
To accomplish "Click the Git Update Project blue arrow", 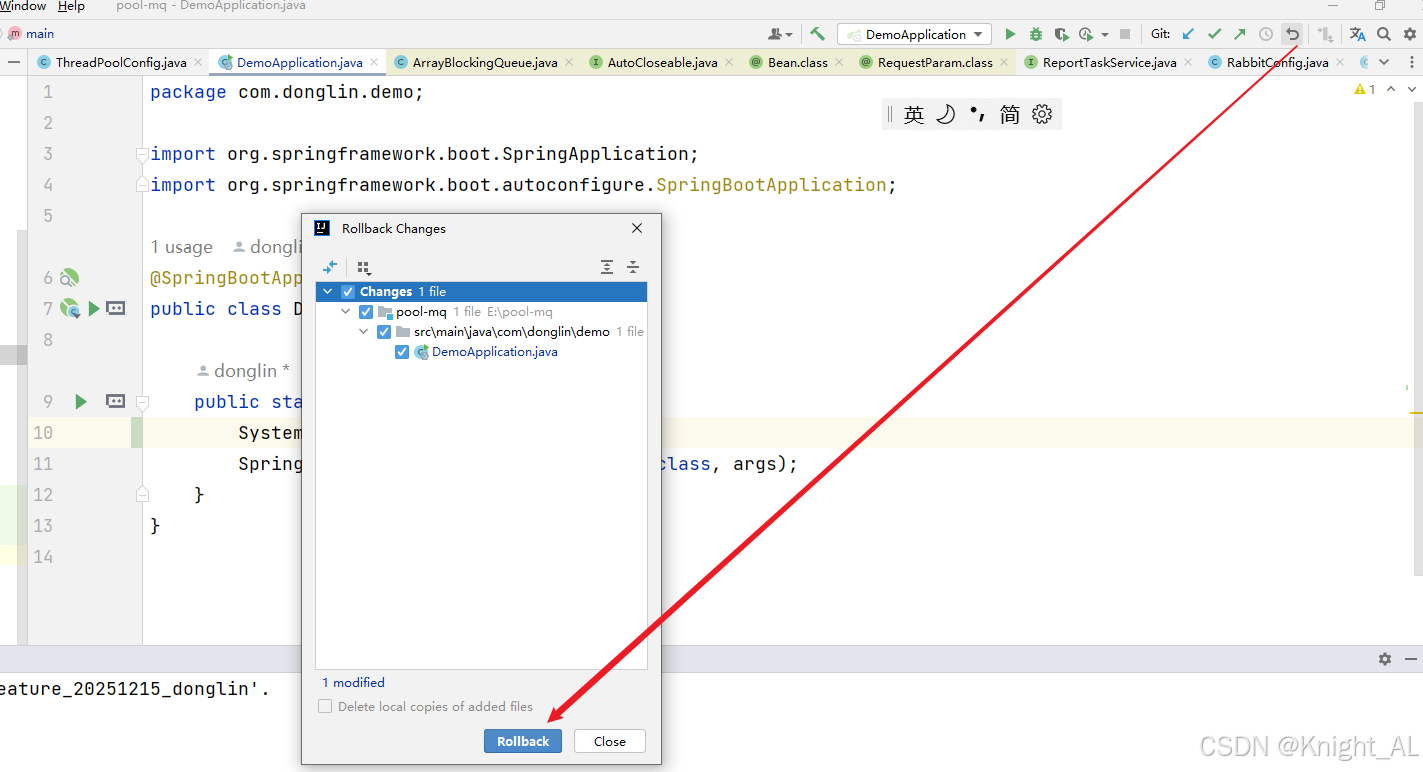I will click(x=1188, y=34).
